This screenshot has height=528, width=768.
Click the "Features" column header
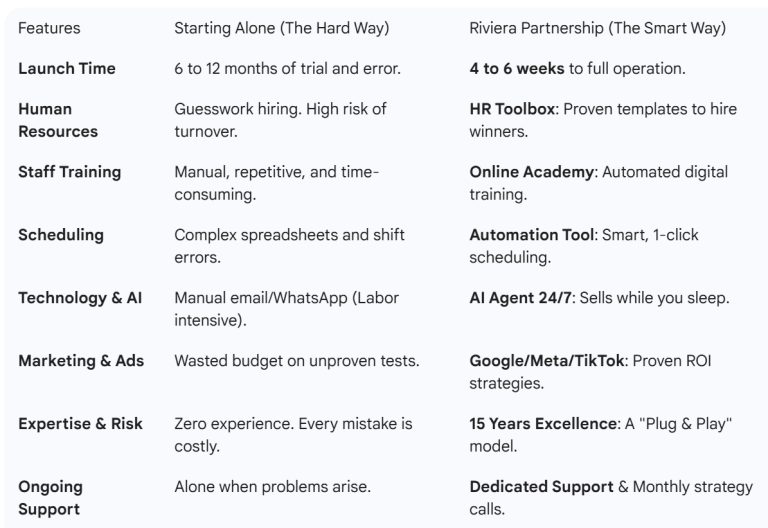49,28
